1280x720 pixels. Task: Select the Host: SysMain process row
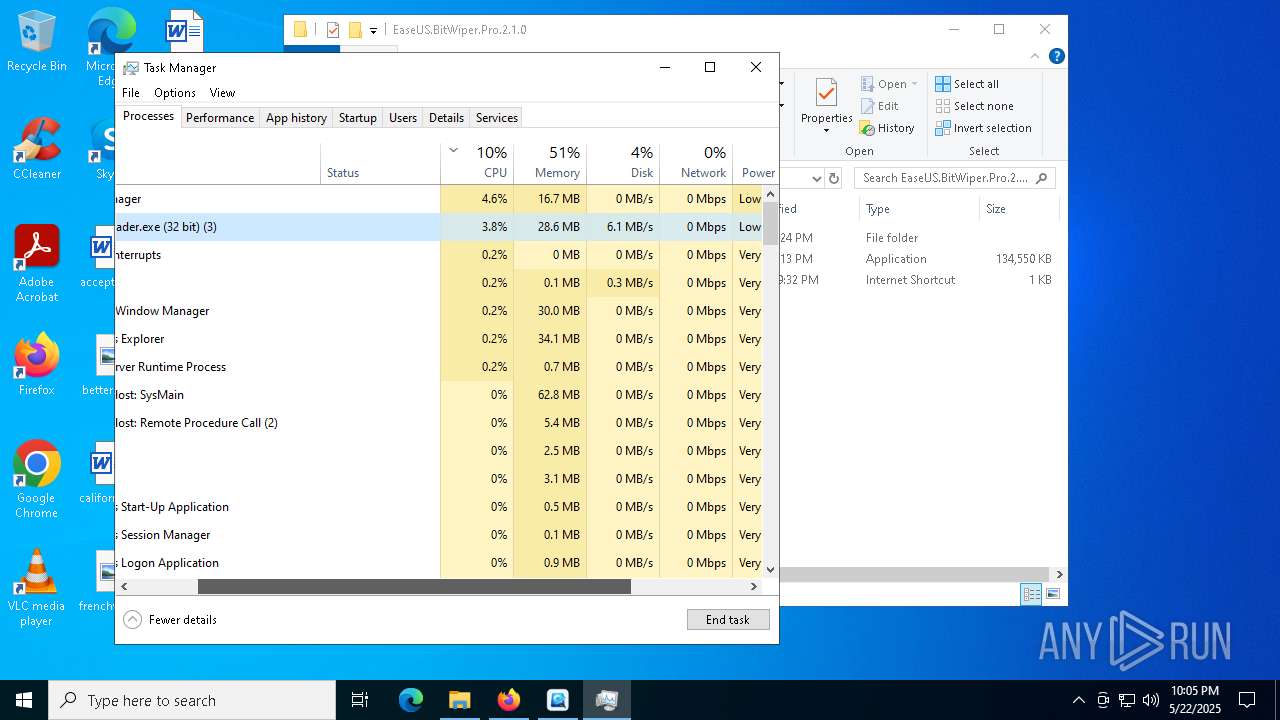coord(439,395)
